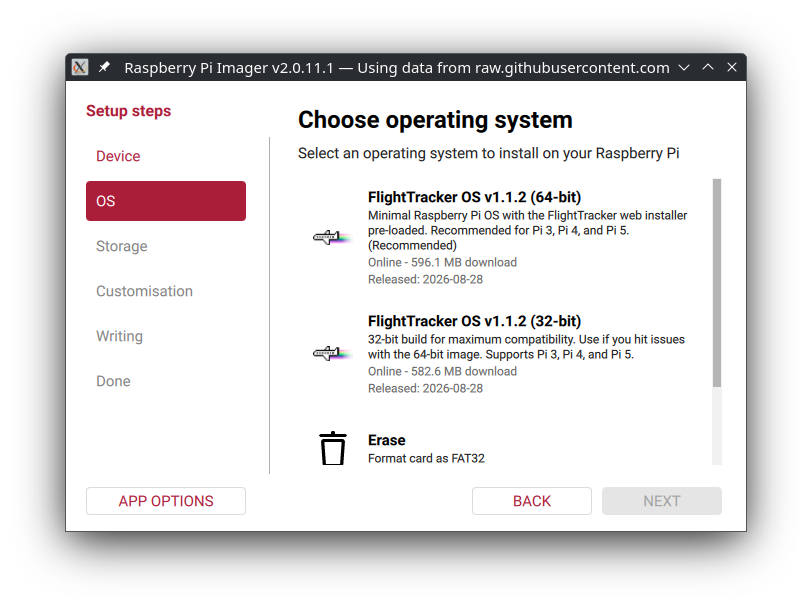
Task: Click 'Released: 2026-08-28' under the 64-bit entry
Action: tap(425, 280)
